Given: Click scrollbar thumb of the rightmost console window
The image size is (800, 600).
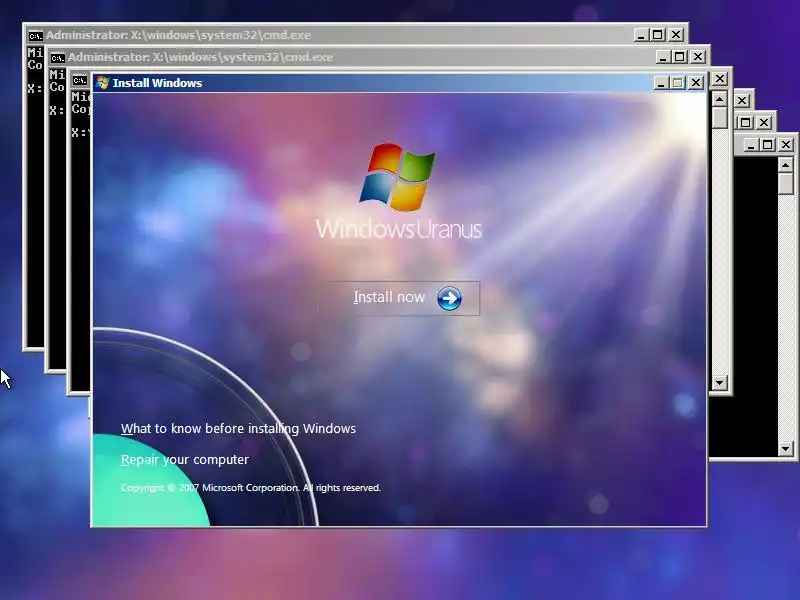Looking at the screenshot, I should pyautogui.click(x=786, y=183).
